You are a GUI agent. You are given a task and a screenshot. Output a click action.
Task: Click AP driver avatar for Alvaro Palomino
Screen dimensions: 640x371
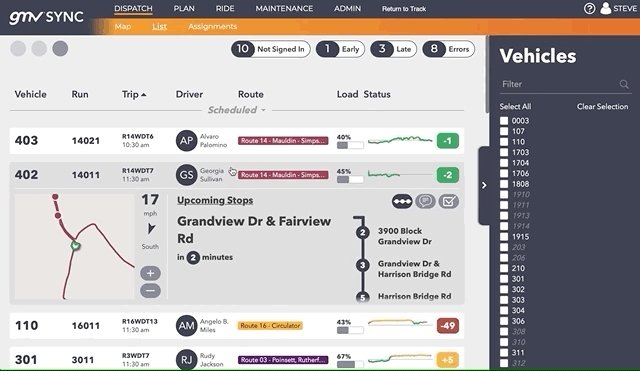click(x=187, y=141)
